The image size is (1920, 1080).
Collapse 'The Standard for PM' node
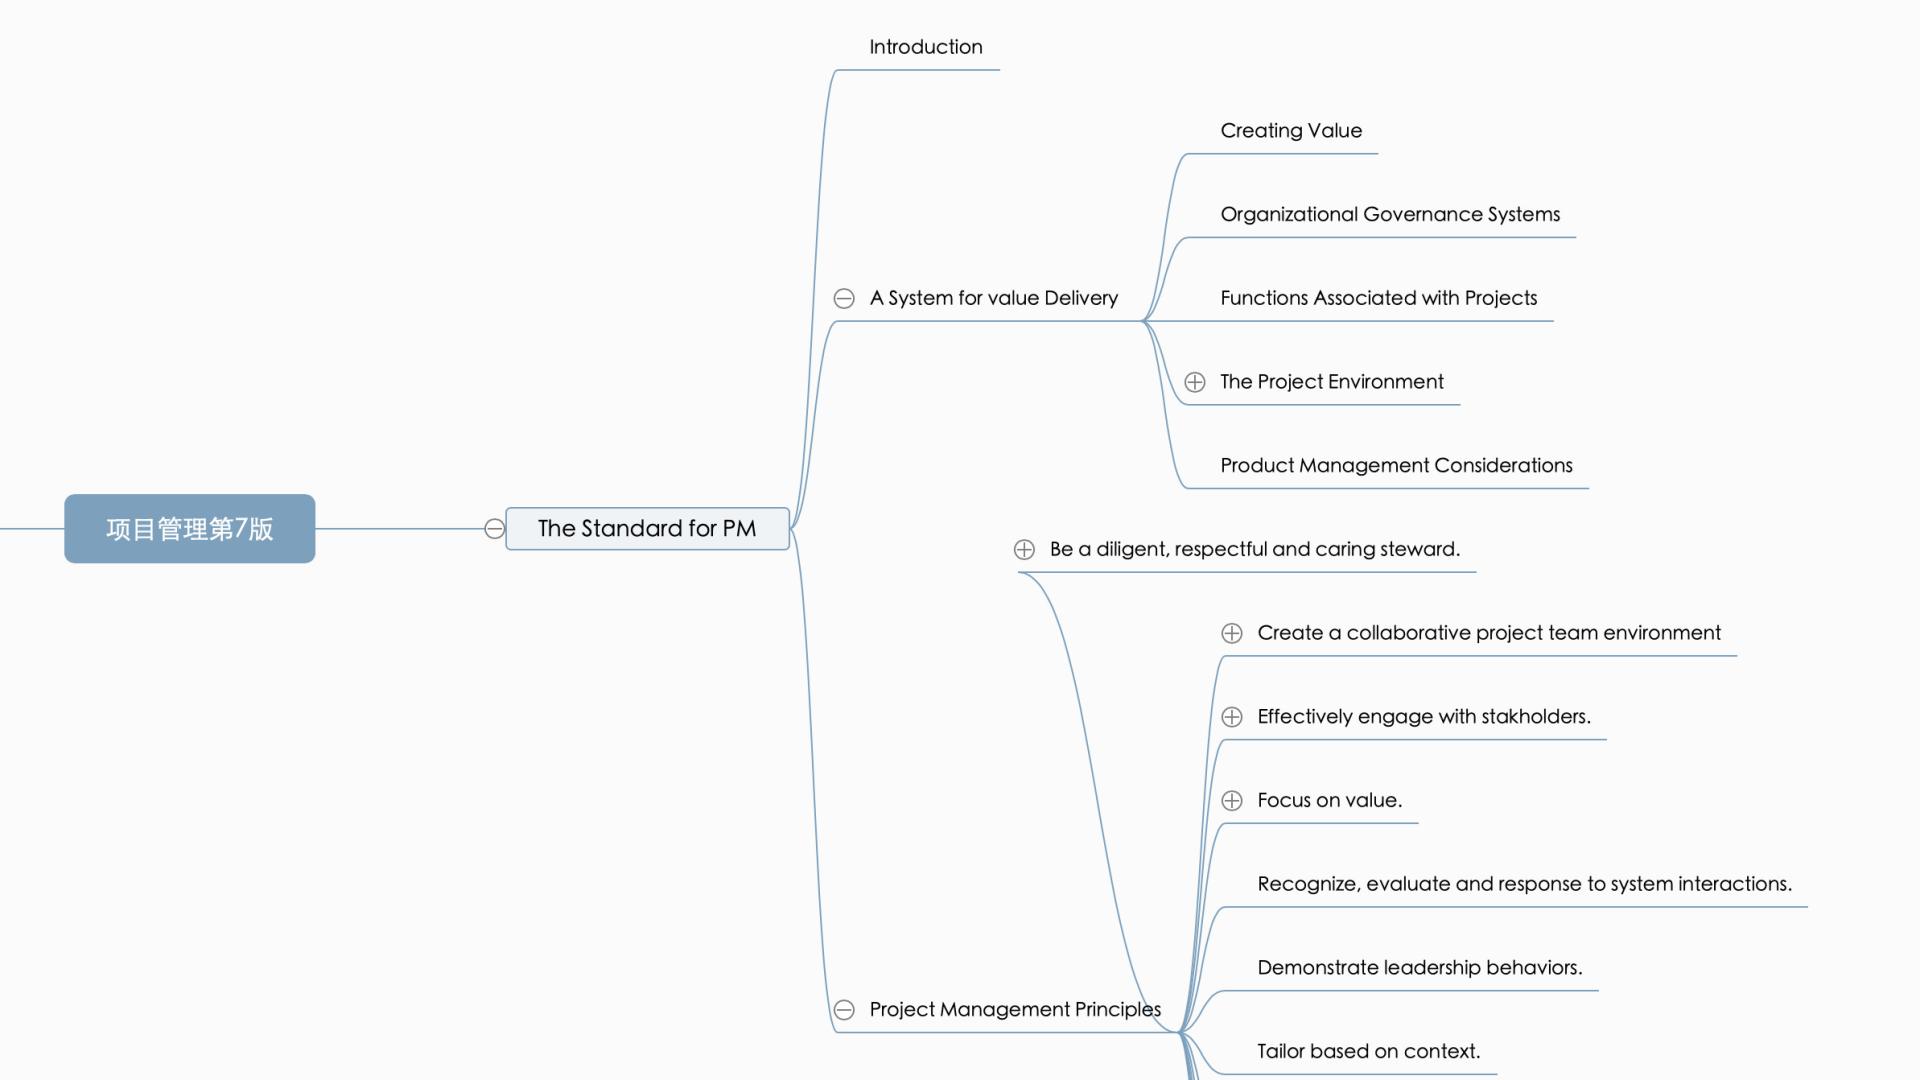(491, 527)
